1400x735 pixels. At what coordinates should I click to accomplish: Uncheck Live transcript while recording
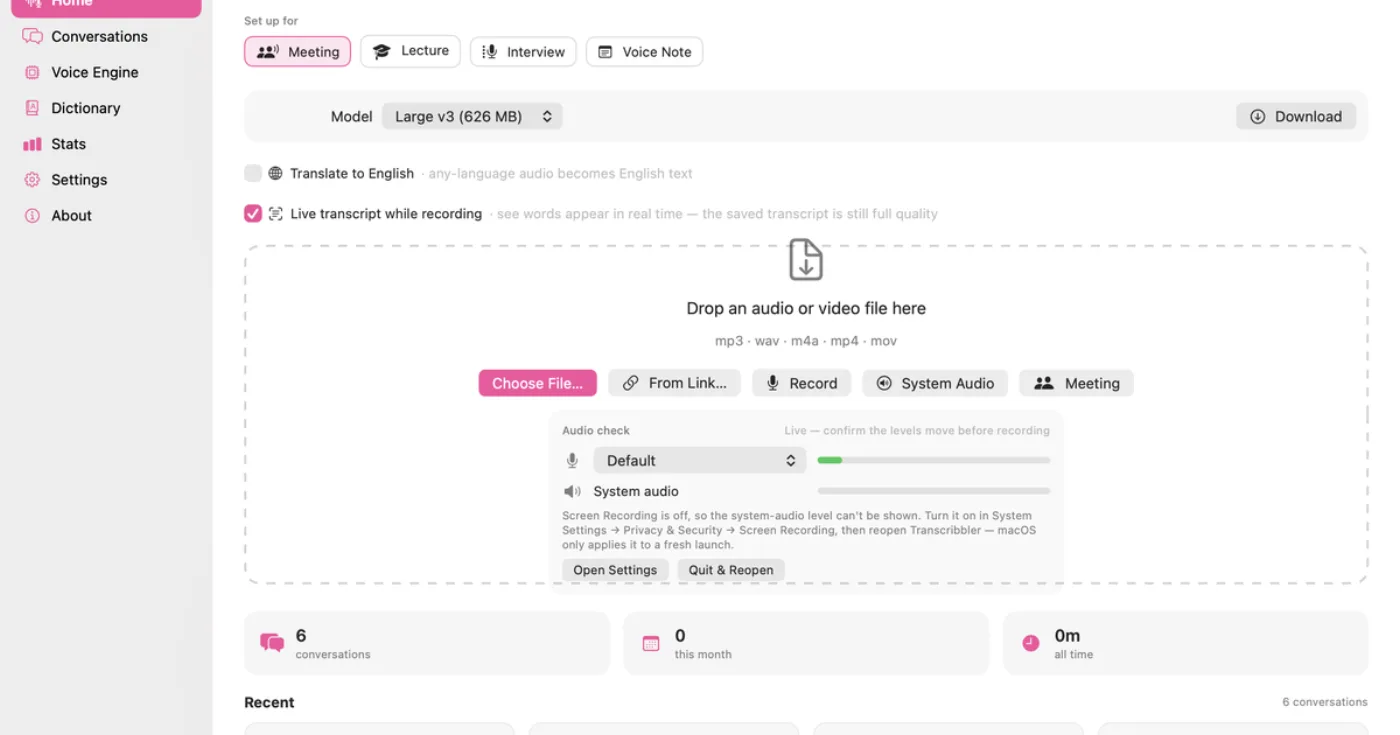[253, 213]
